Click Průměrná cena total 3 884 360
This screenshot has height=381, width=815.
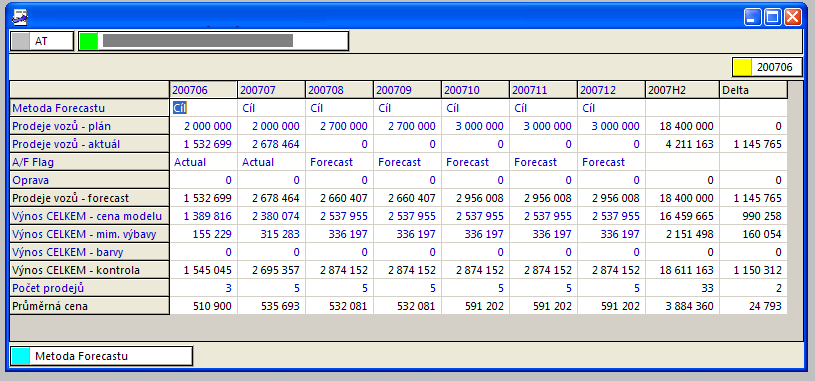pos(682,306)
